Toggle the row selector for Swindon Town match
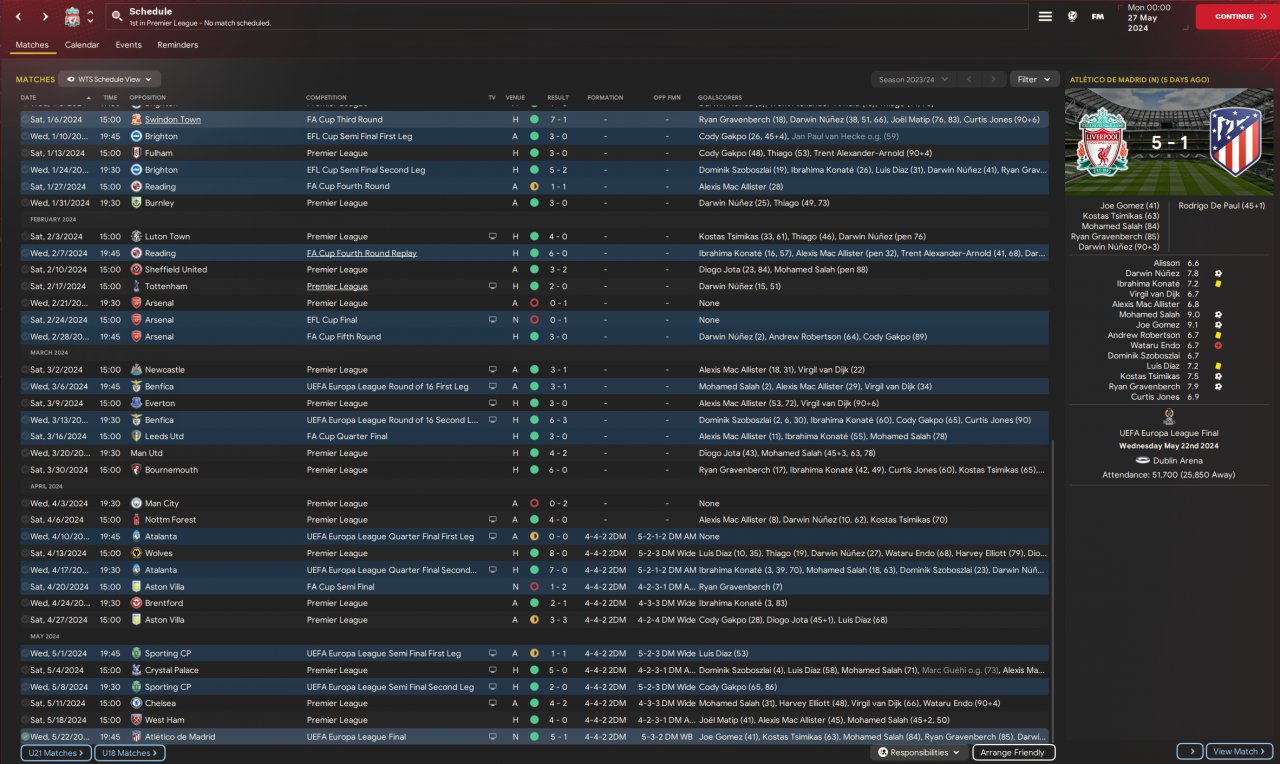Screen dimensions: 1280x764 tap(25, 119)
